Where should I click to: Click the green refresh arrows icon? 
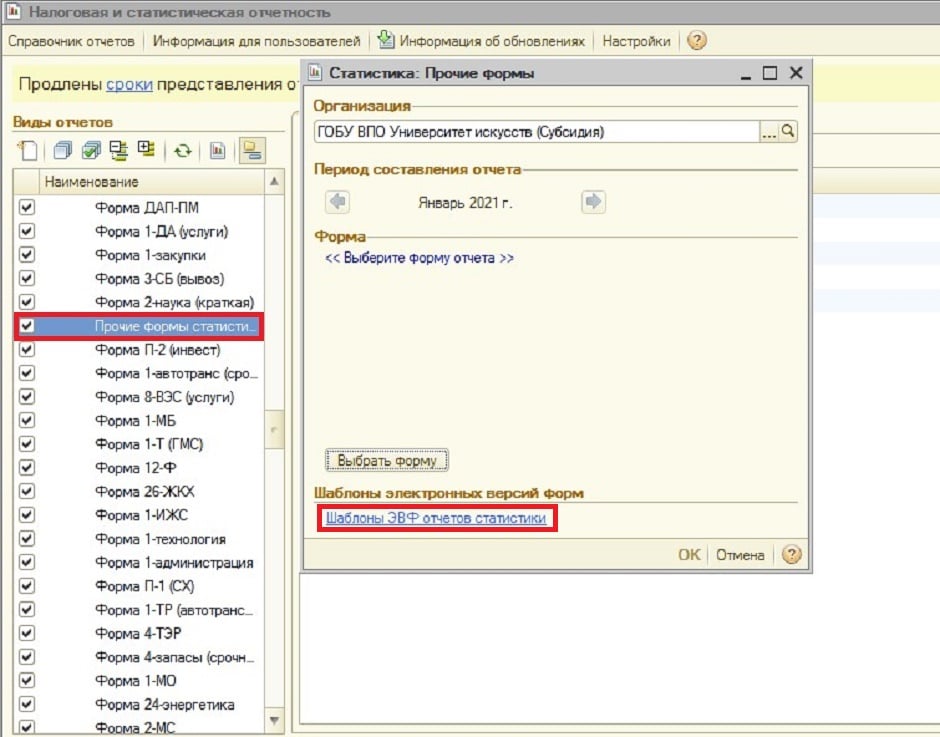[x=182, y=151]
